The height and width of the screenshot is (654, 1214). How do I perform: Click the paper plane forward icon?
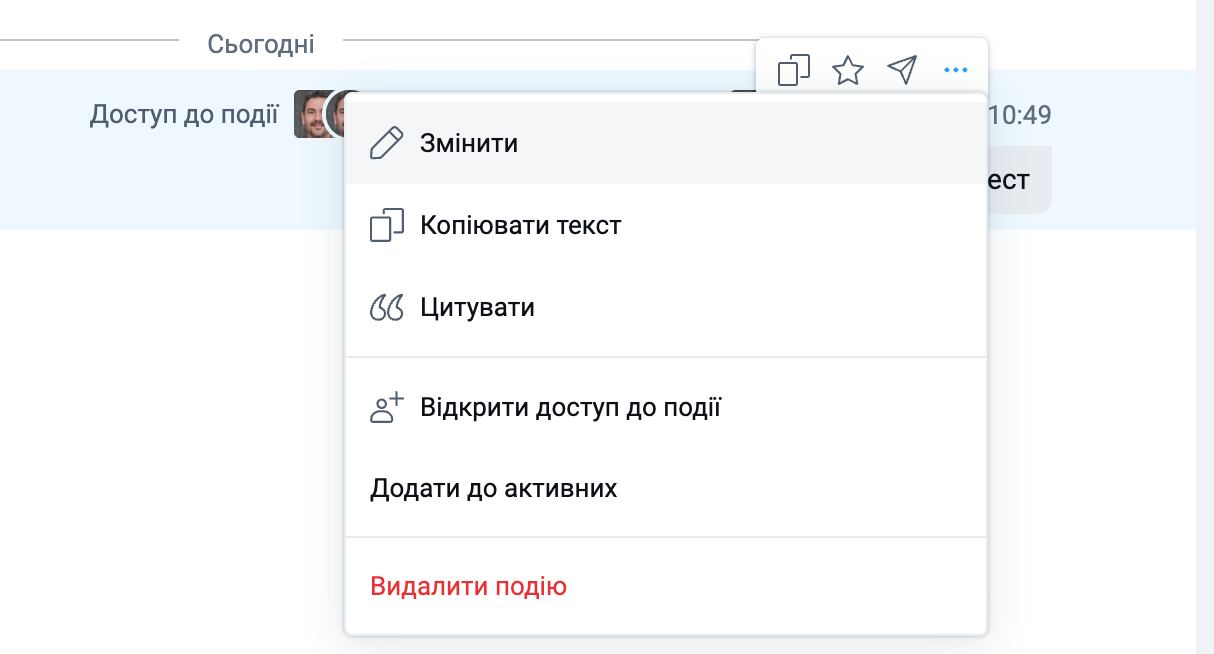click(902, 70)
